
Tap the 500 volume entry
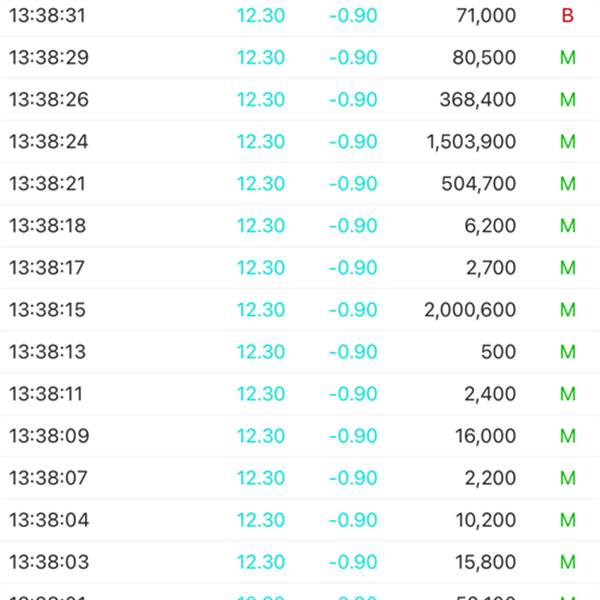tap(498, 352)
